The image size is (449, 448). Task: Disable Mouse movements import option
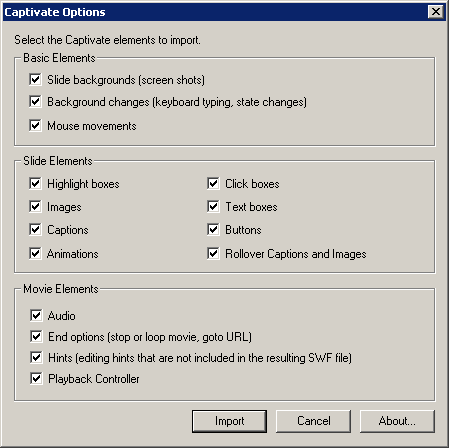click(35, 126)
